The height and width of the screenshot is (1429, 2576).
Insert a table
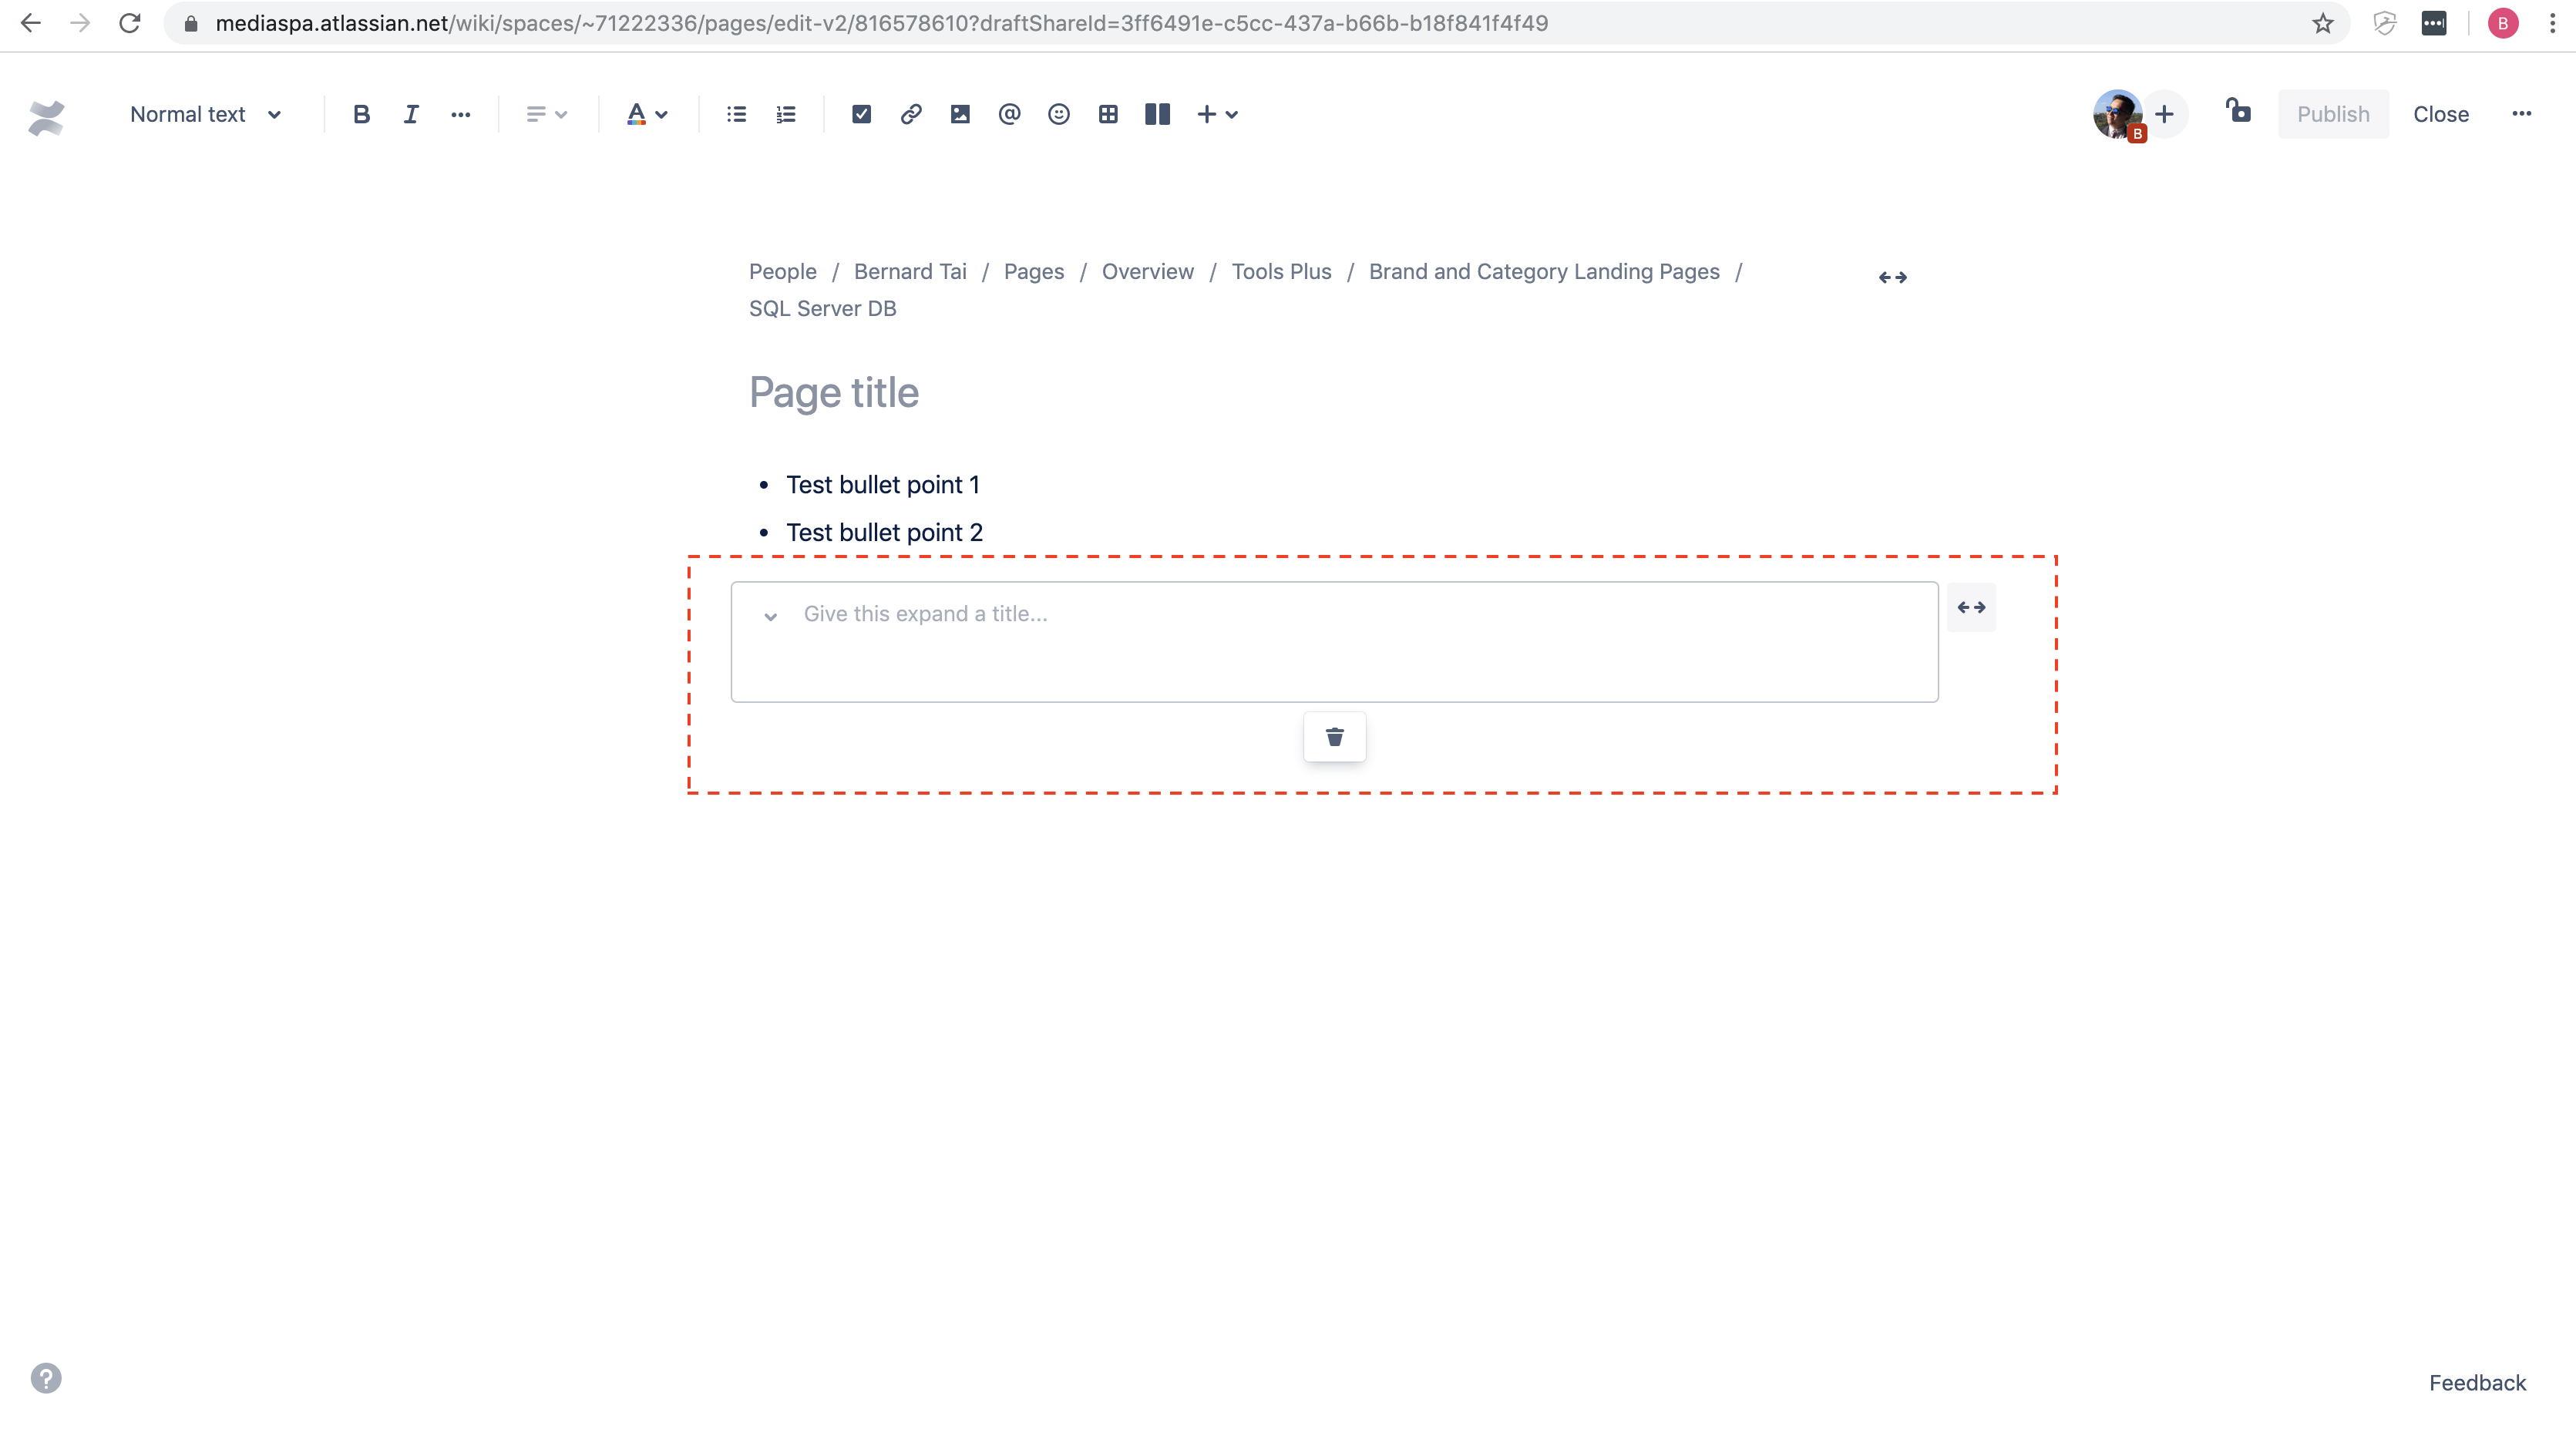[x=1108, y=114]
